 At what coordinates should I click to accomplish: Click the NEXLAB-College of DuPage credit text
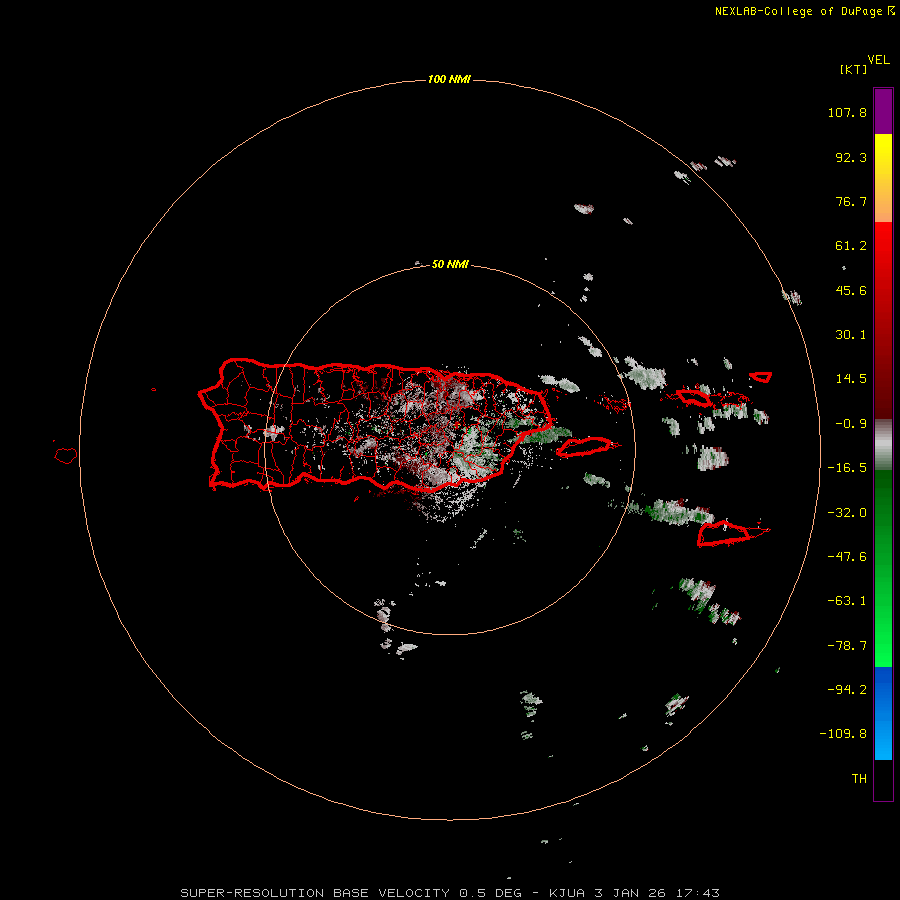pos(804,11)
